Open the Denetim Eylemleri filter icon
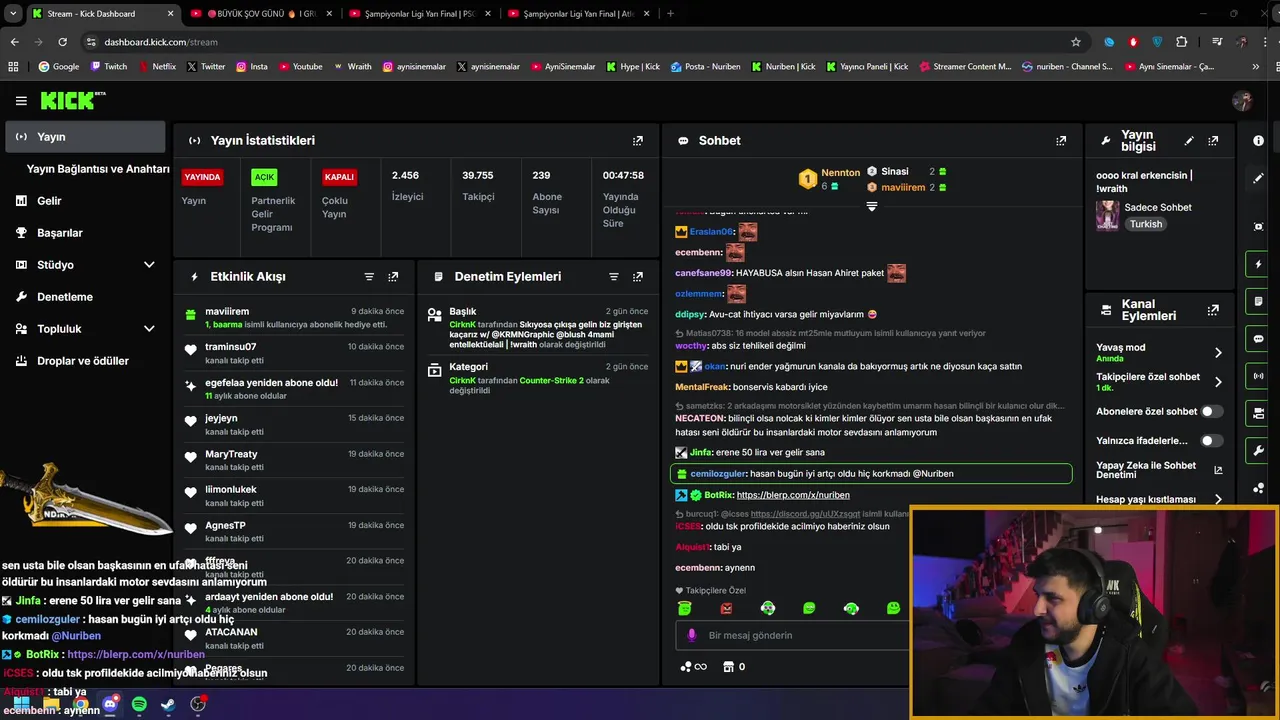1280x720 pixels. (614, 277)
